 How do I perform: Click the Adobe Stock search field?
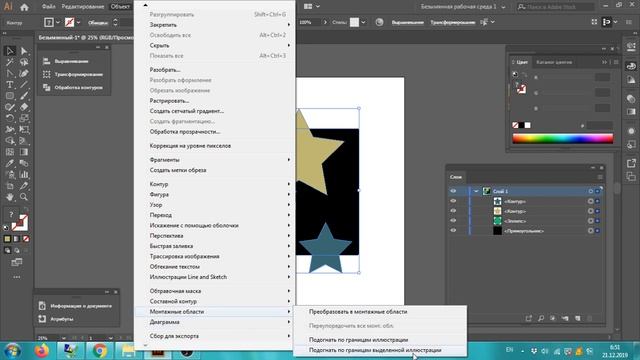click(x=555, y=7)
